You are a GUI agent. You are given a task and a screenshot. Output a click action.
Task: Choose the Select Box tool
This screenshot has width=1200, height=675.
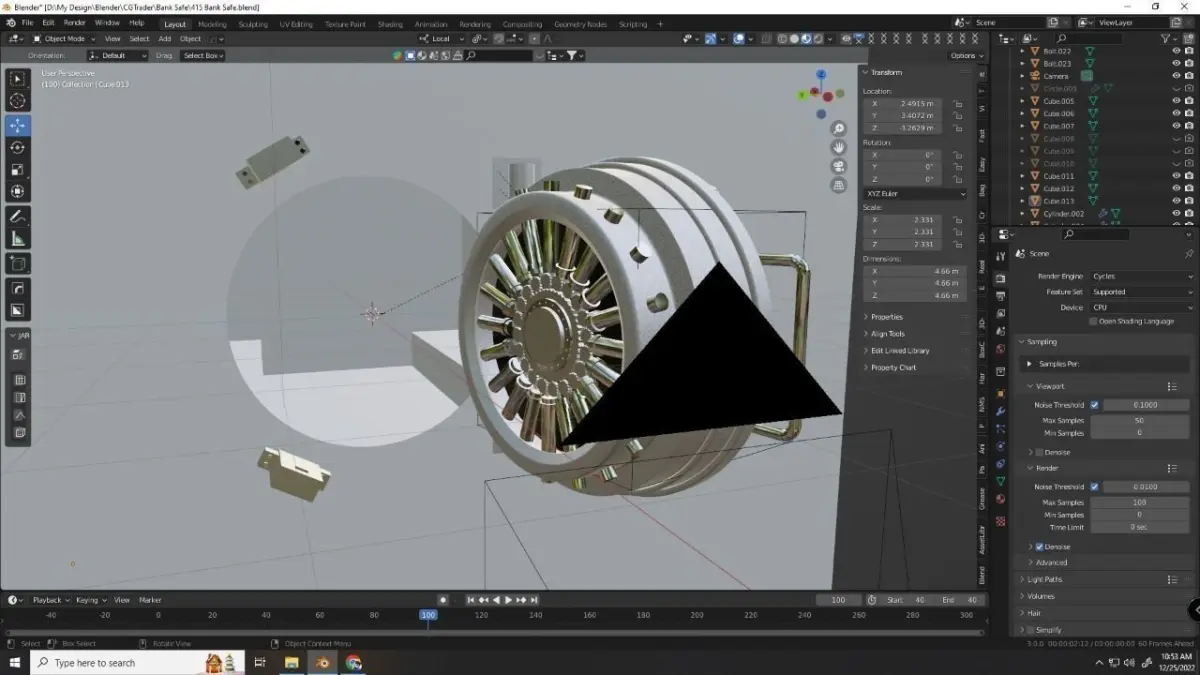(18, 78)
